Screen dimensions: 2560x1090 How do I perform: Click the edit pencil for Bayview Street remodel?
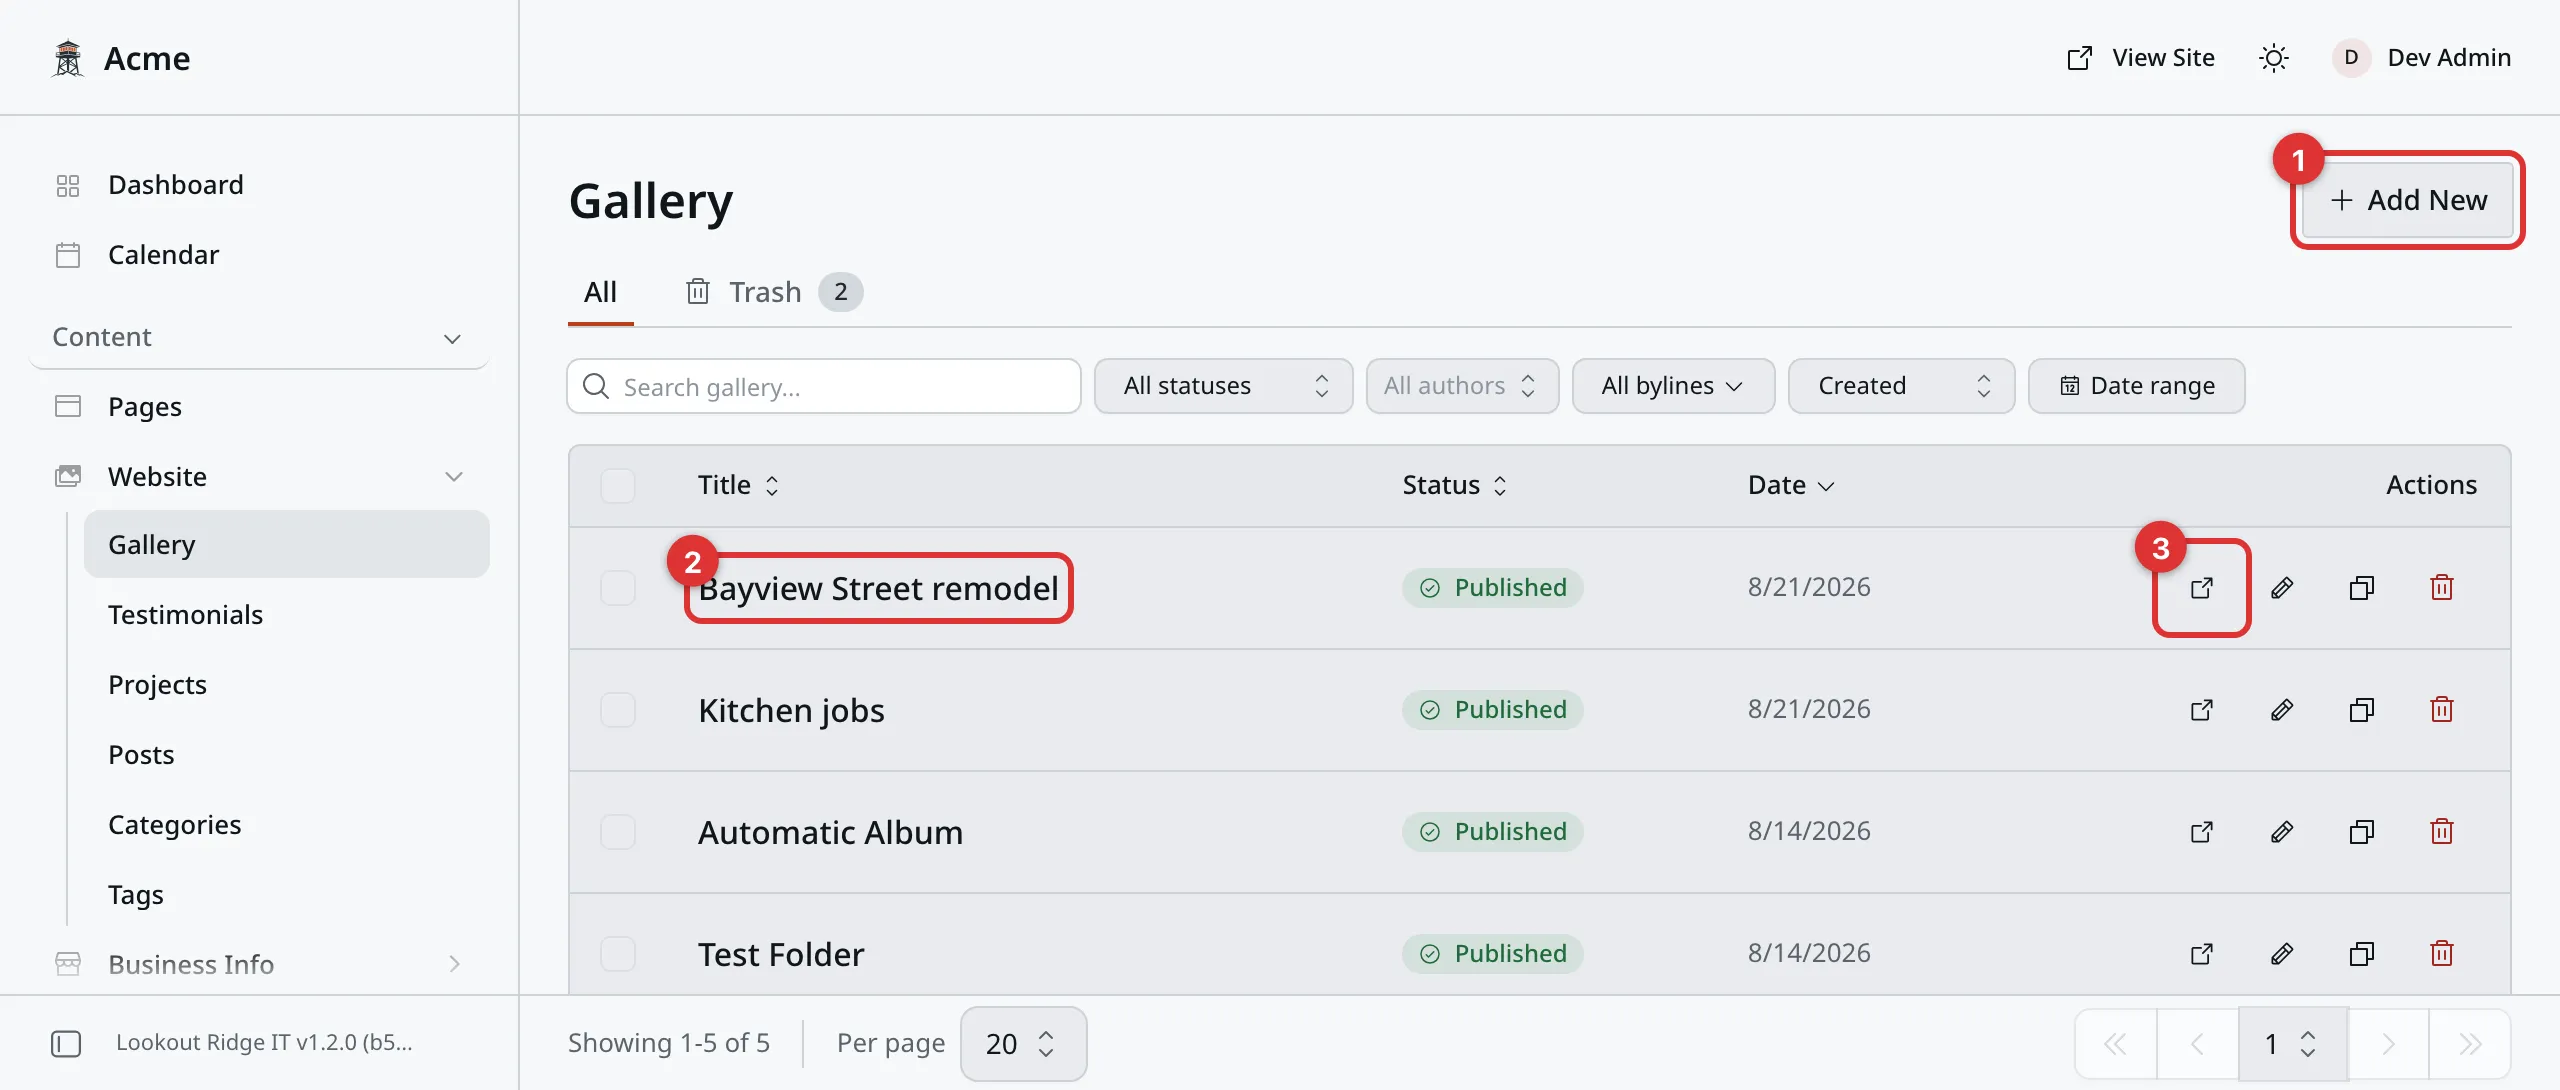coord(2282,588)
